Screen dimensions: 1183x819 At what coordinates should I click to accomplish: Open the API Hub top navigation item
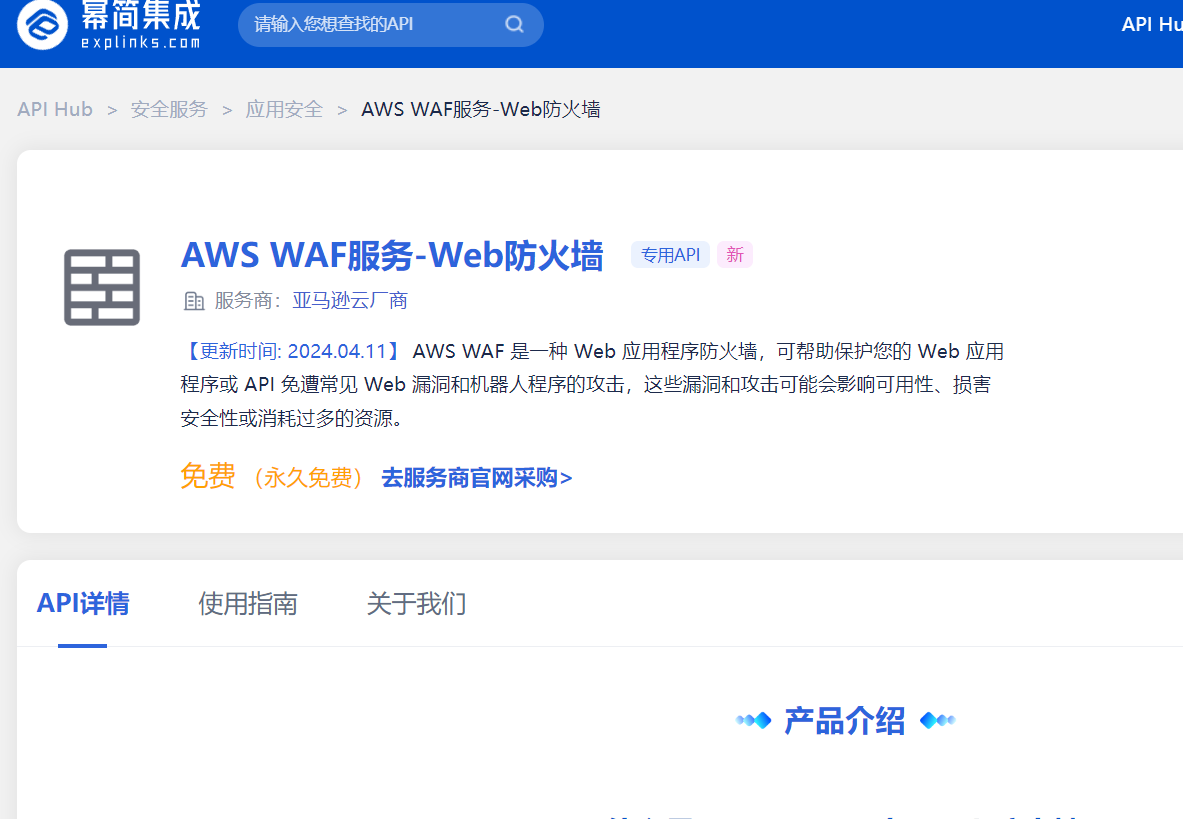(1151, 24)
